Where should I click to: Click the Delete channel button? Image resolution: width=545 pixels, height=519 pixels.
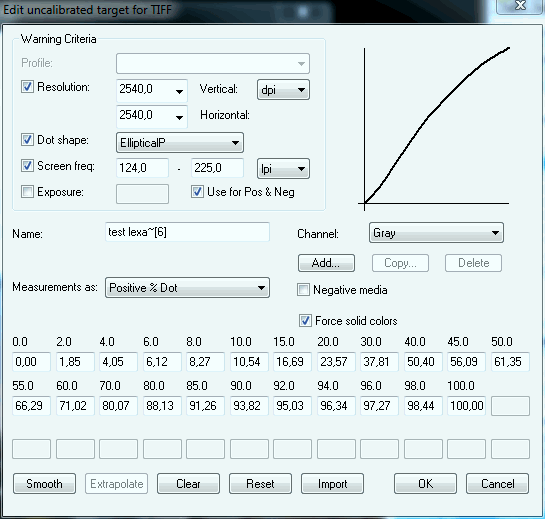click(473, 263)
